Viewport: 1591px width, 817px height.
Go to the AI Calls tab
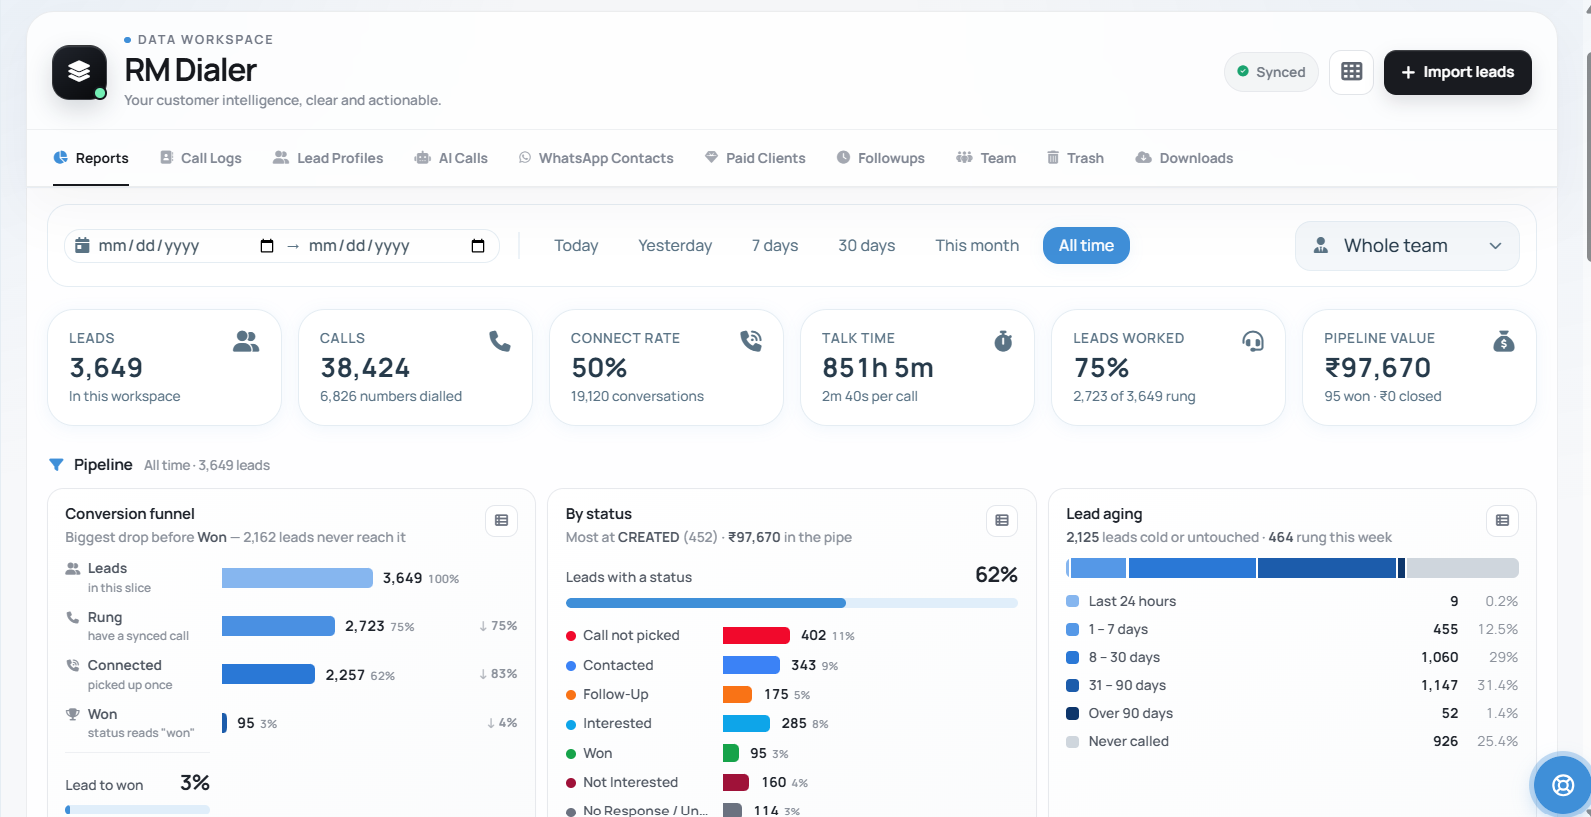point(451,158)
